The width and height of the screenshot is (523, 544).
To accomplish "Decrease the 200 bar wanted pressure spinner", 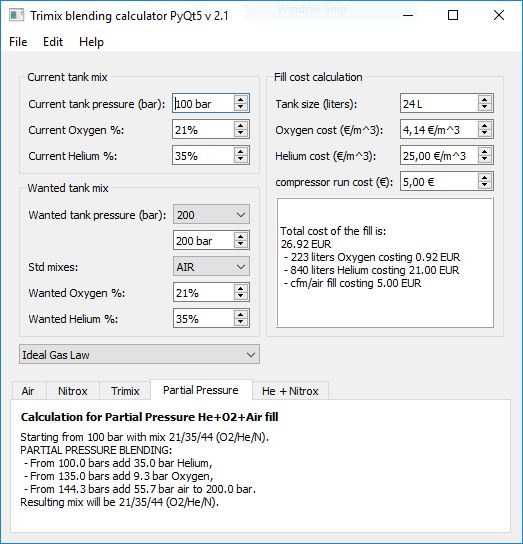I will pyautogui.click(x=241, y=244).
